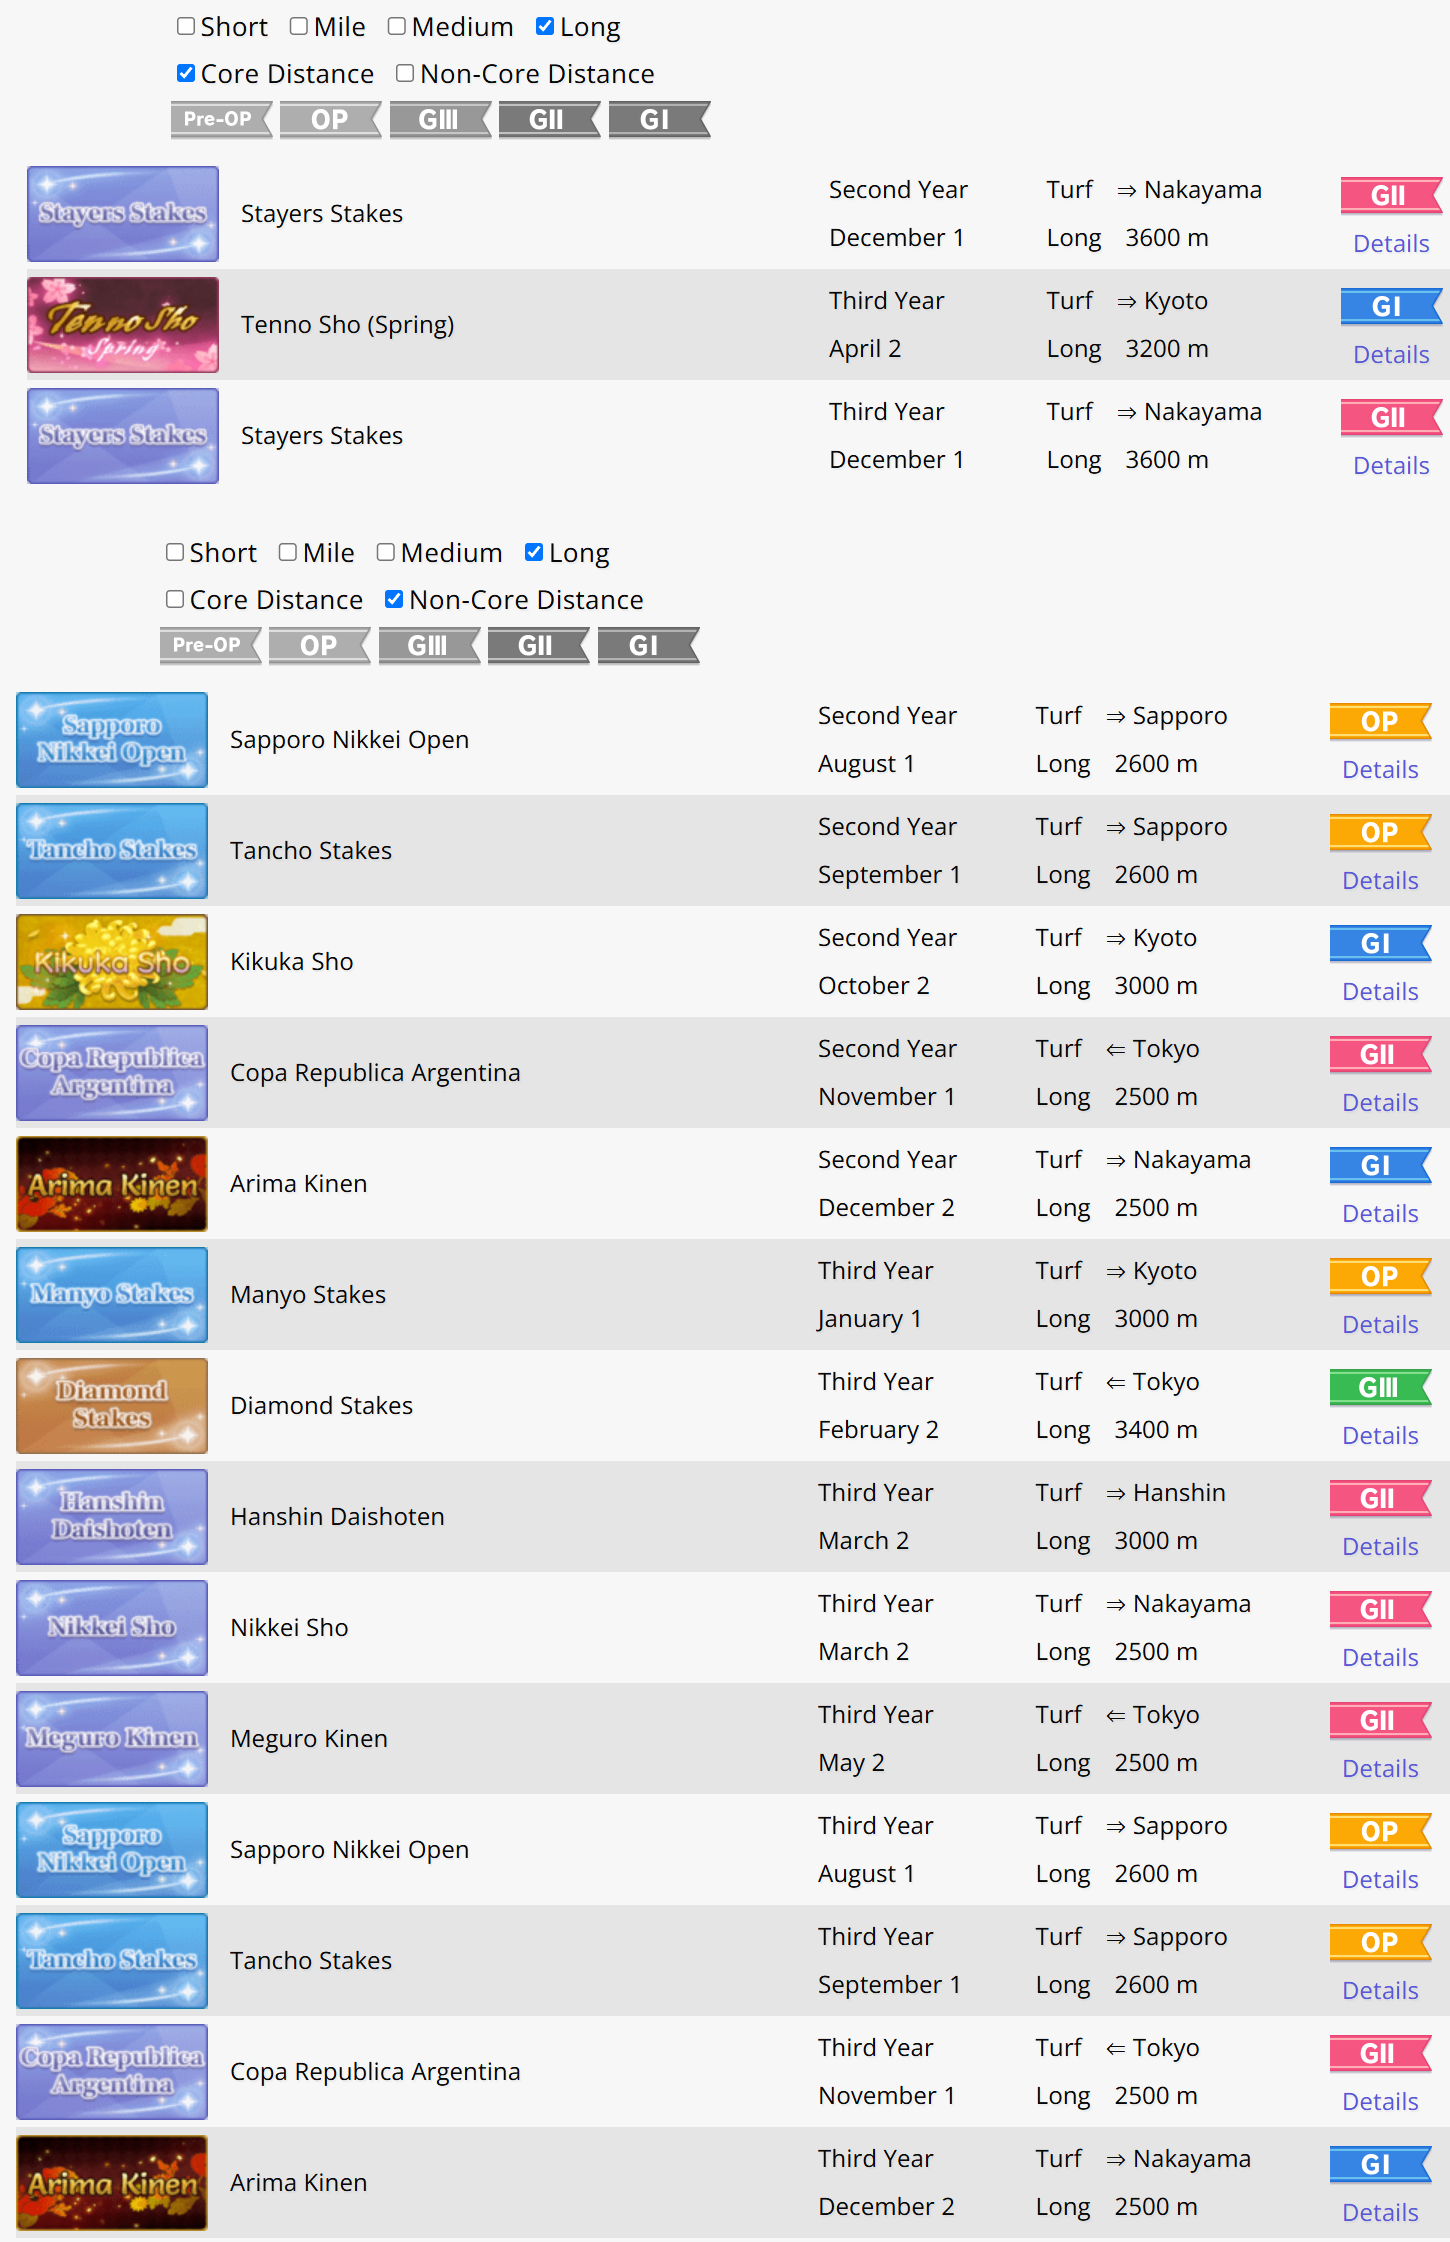Image resolution: width=1450 pixels, height=2242 pixels.
Task: Open Details for Tenno Sho (Spring)
Action: click(1391, 355)
